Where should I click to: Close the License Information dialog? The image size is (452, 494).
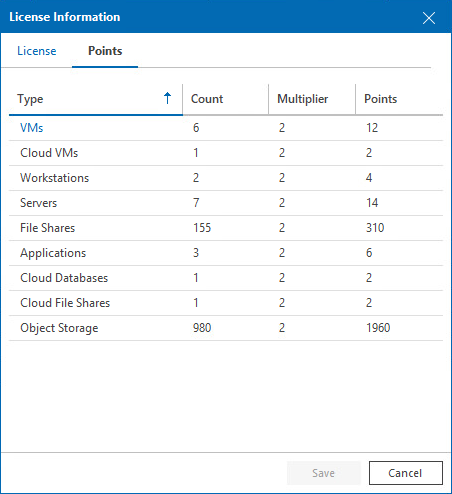pyautogui.click(x=429, y=18)
